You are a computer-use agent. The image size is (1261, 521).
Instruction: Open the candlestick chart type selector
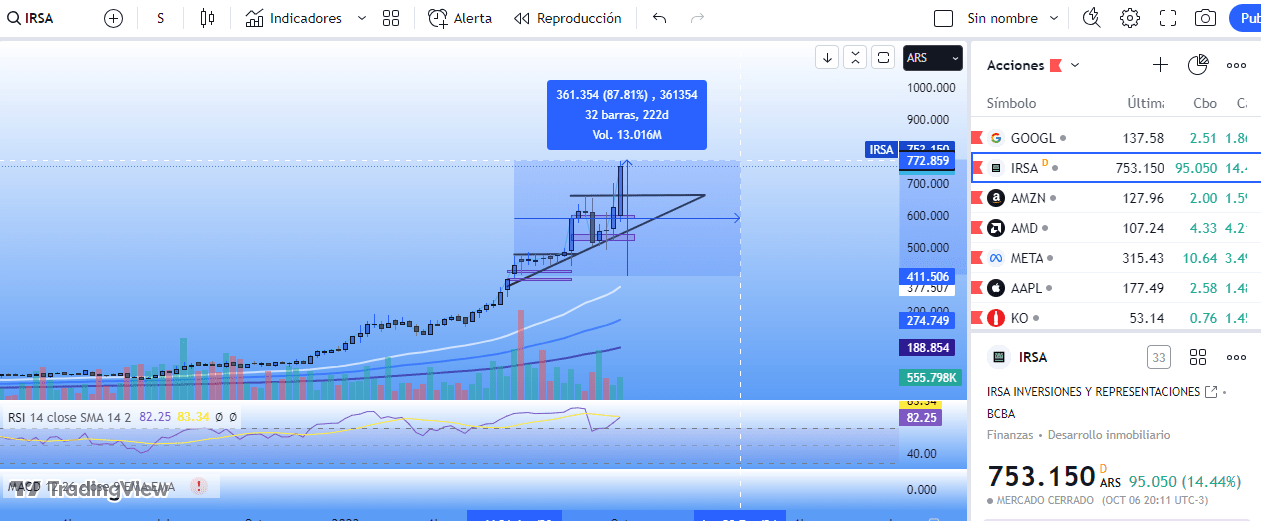[207, 18]
